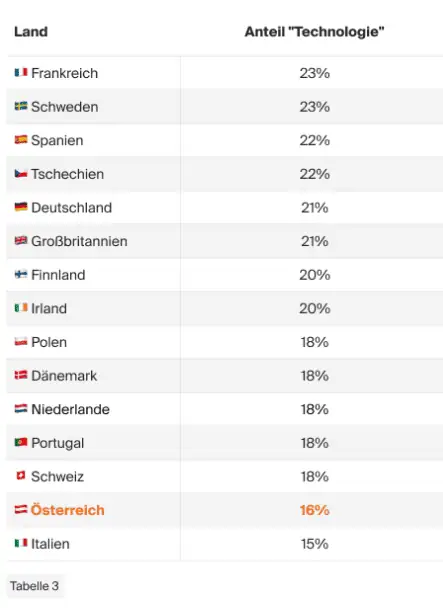Click the France flag icon
This screenshot has height=608, width=443.
21,73
